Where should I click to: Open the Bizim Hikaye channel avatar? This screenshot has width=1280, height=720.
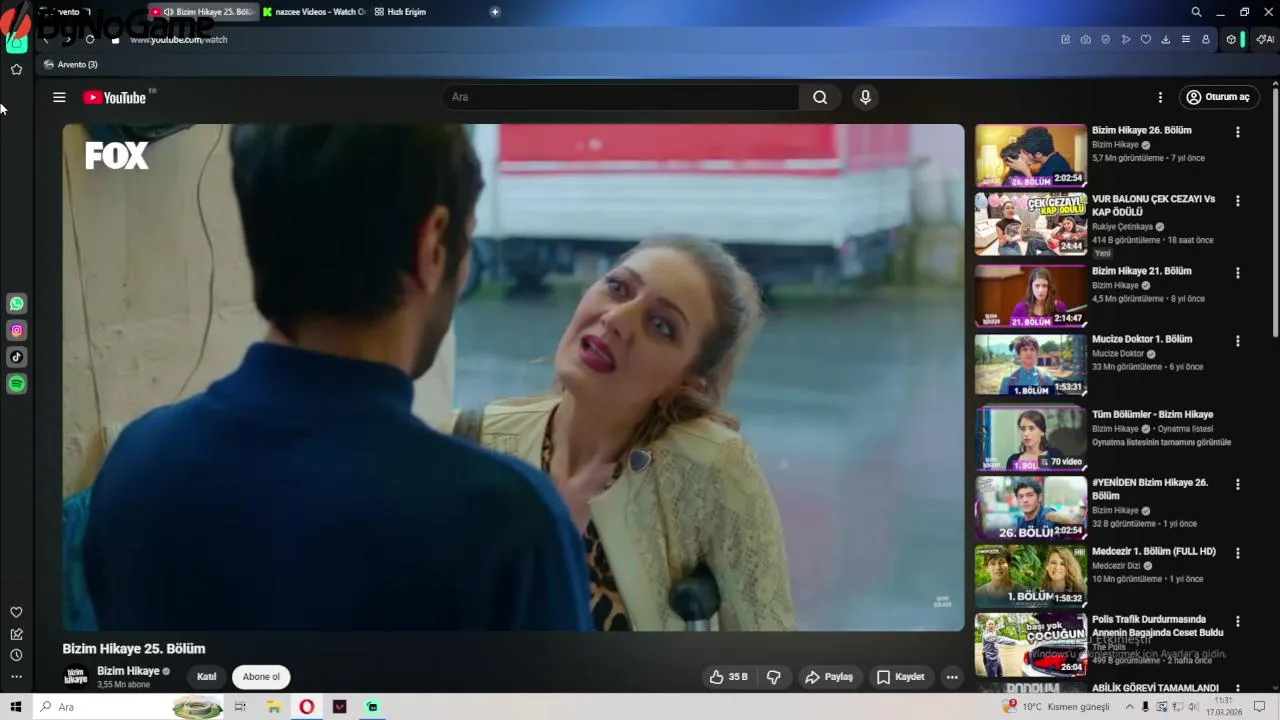[x=75, y=677]
